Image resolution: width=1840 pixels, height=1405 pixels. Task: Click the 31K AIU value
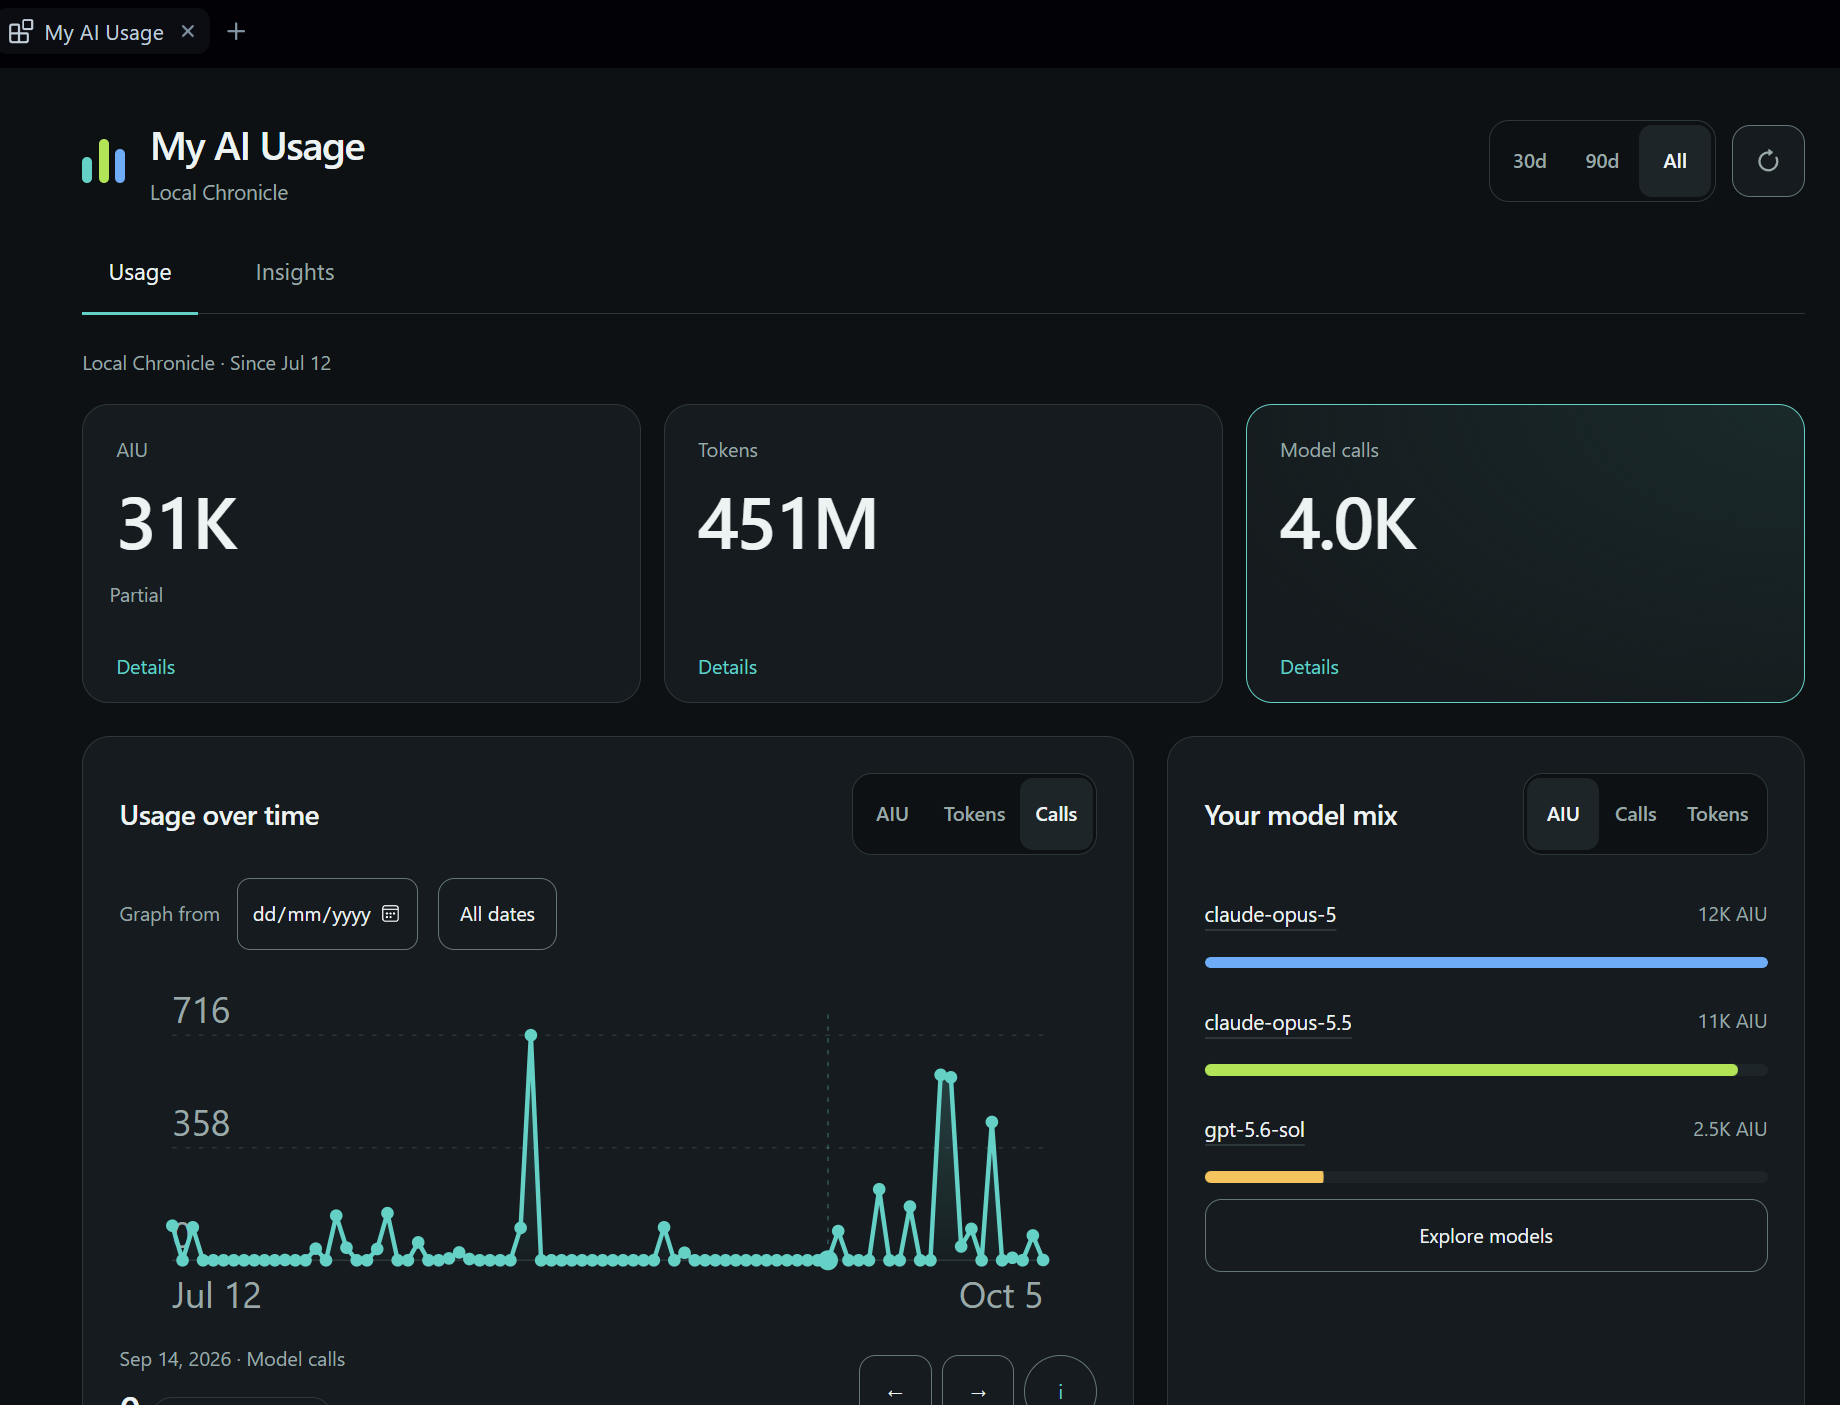coord(178,524)
